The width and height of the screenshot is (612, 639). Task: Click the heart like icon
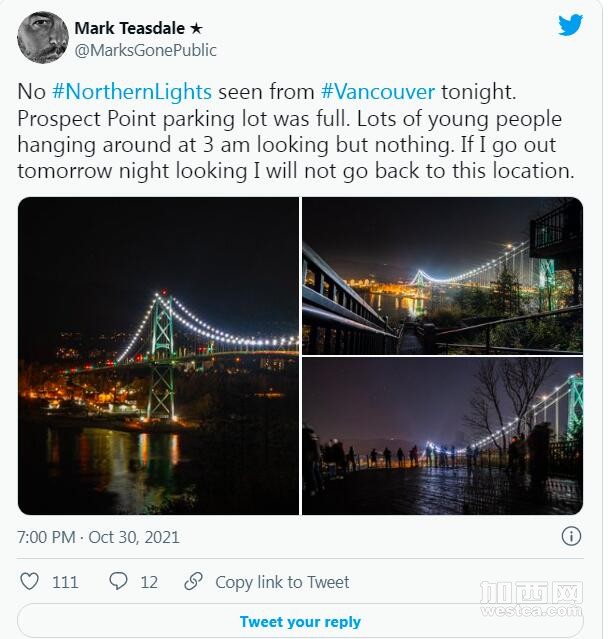[x=29, y=581]
